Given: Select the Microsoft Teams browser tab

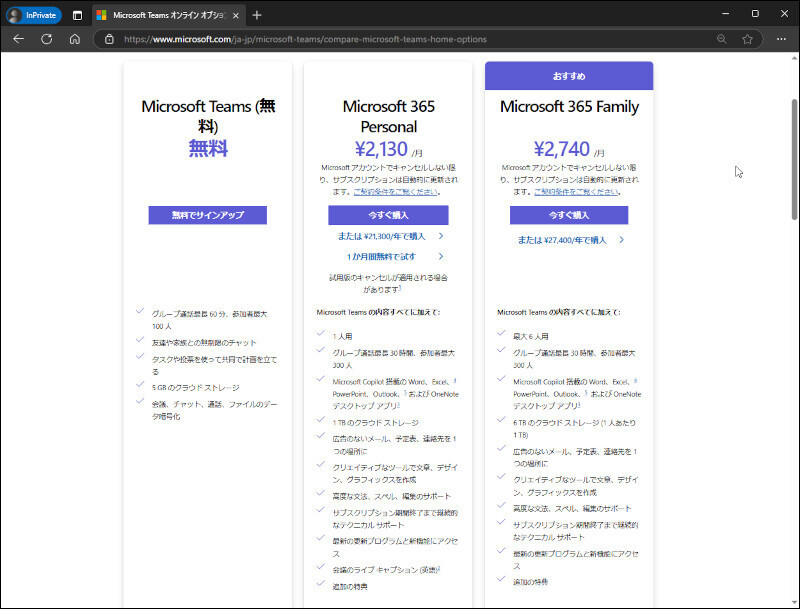Looking at the screenshot, I should point(168,15).
